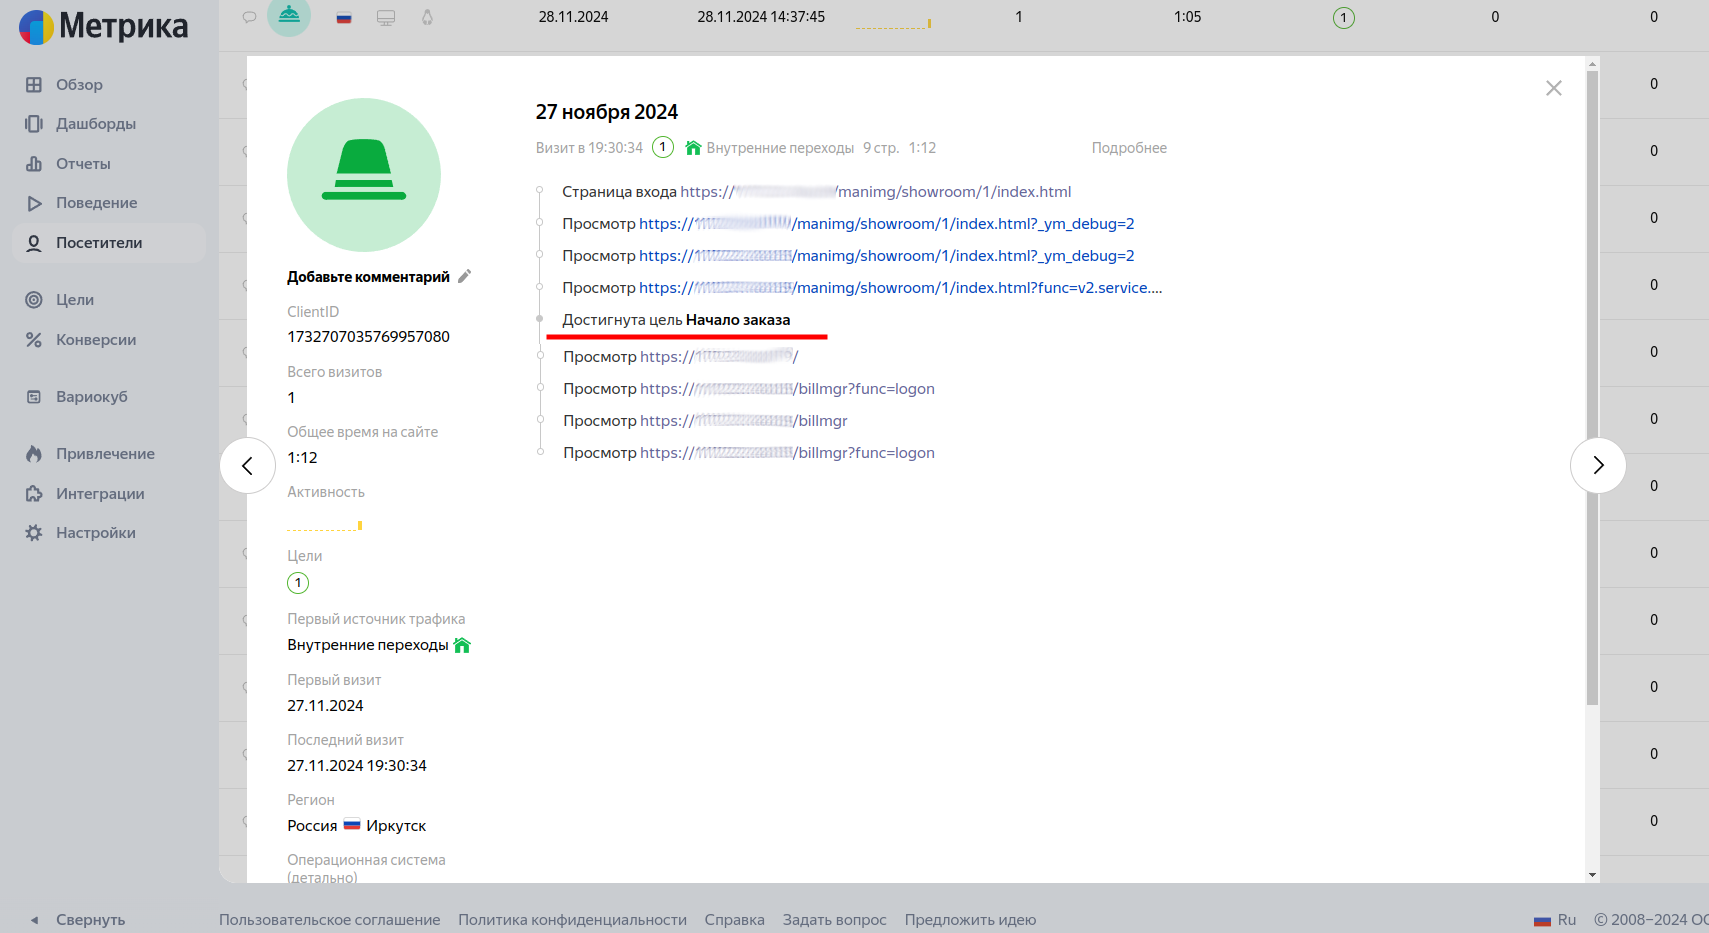
Task: Collapse sidebar with Свернуть
Action: 89,920
